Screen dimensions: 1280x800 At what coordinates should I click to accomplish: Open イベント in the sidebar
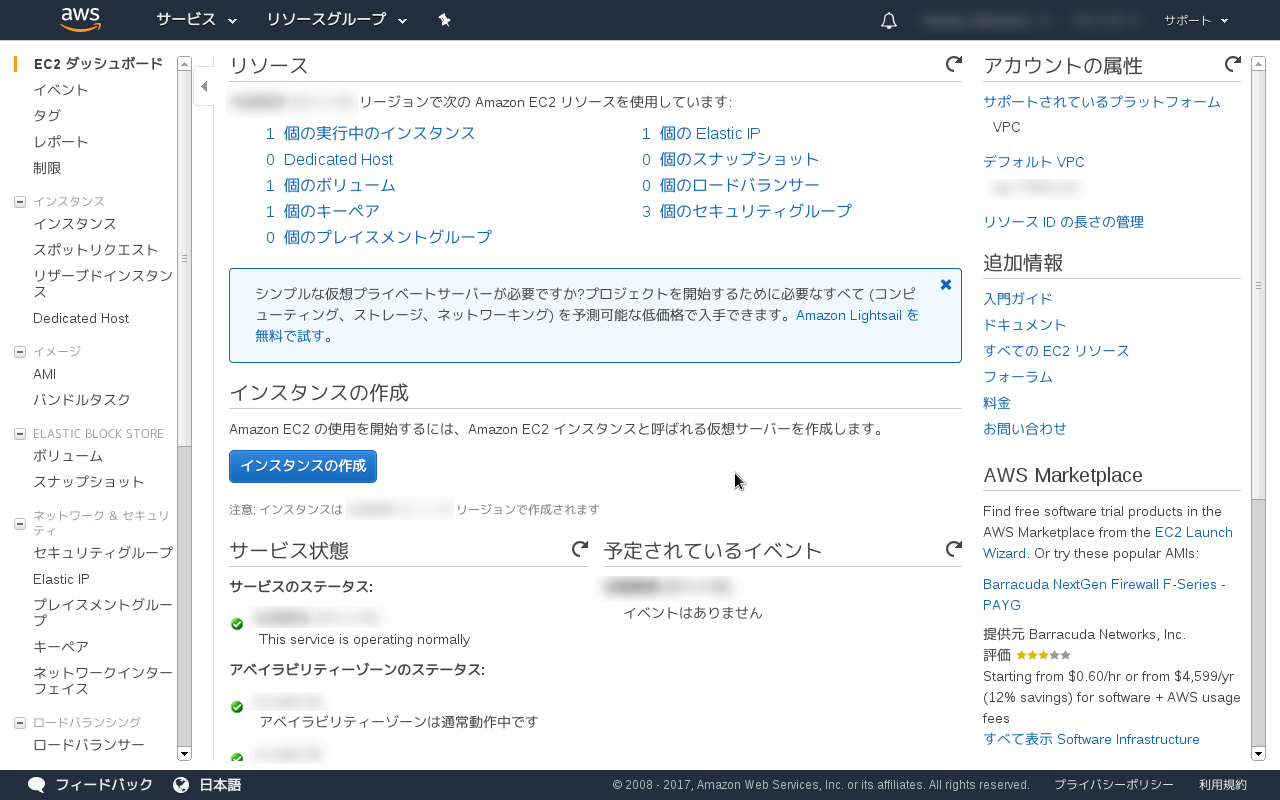[x=61, y=90]
